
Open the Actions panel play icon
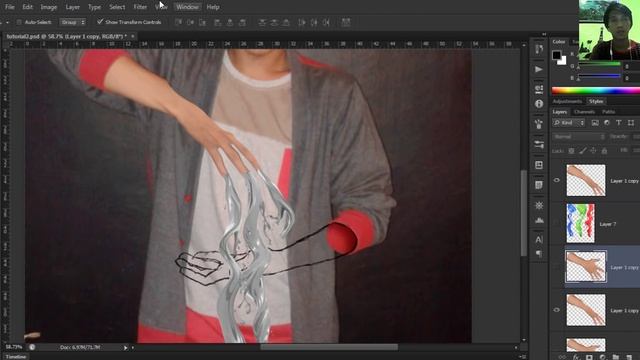click(539, 69)
